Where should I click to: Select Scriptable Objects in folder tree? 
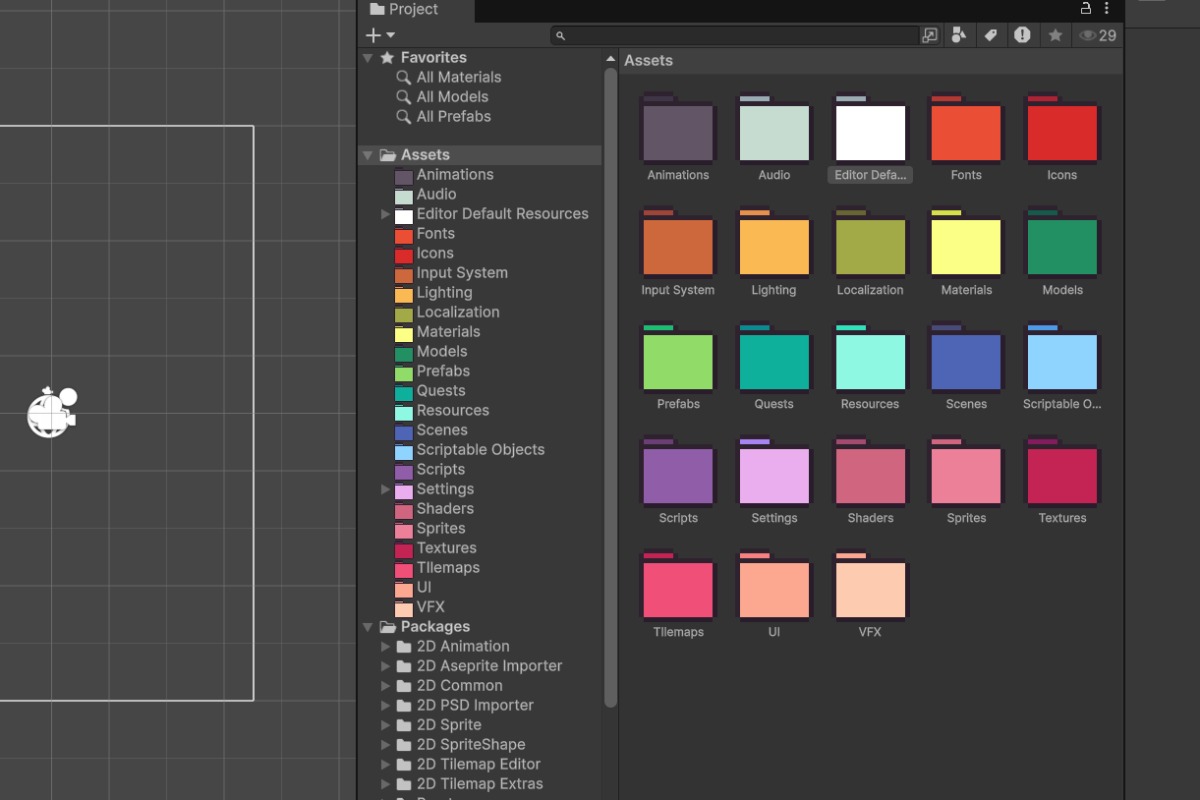coord(480,450)
